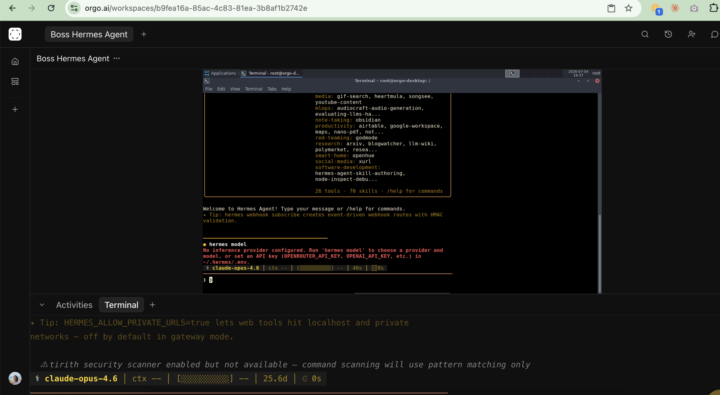
Task: Open the camera extension icon
Action: coord(694,8)
